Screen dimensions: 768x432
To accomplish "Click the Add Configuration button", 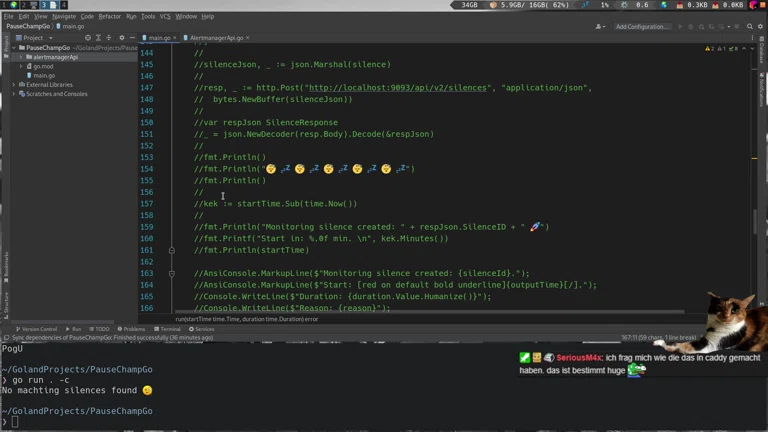I will pyautogui.click(x=642, y=27).
